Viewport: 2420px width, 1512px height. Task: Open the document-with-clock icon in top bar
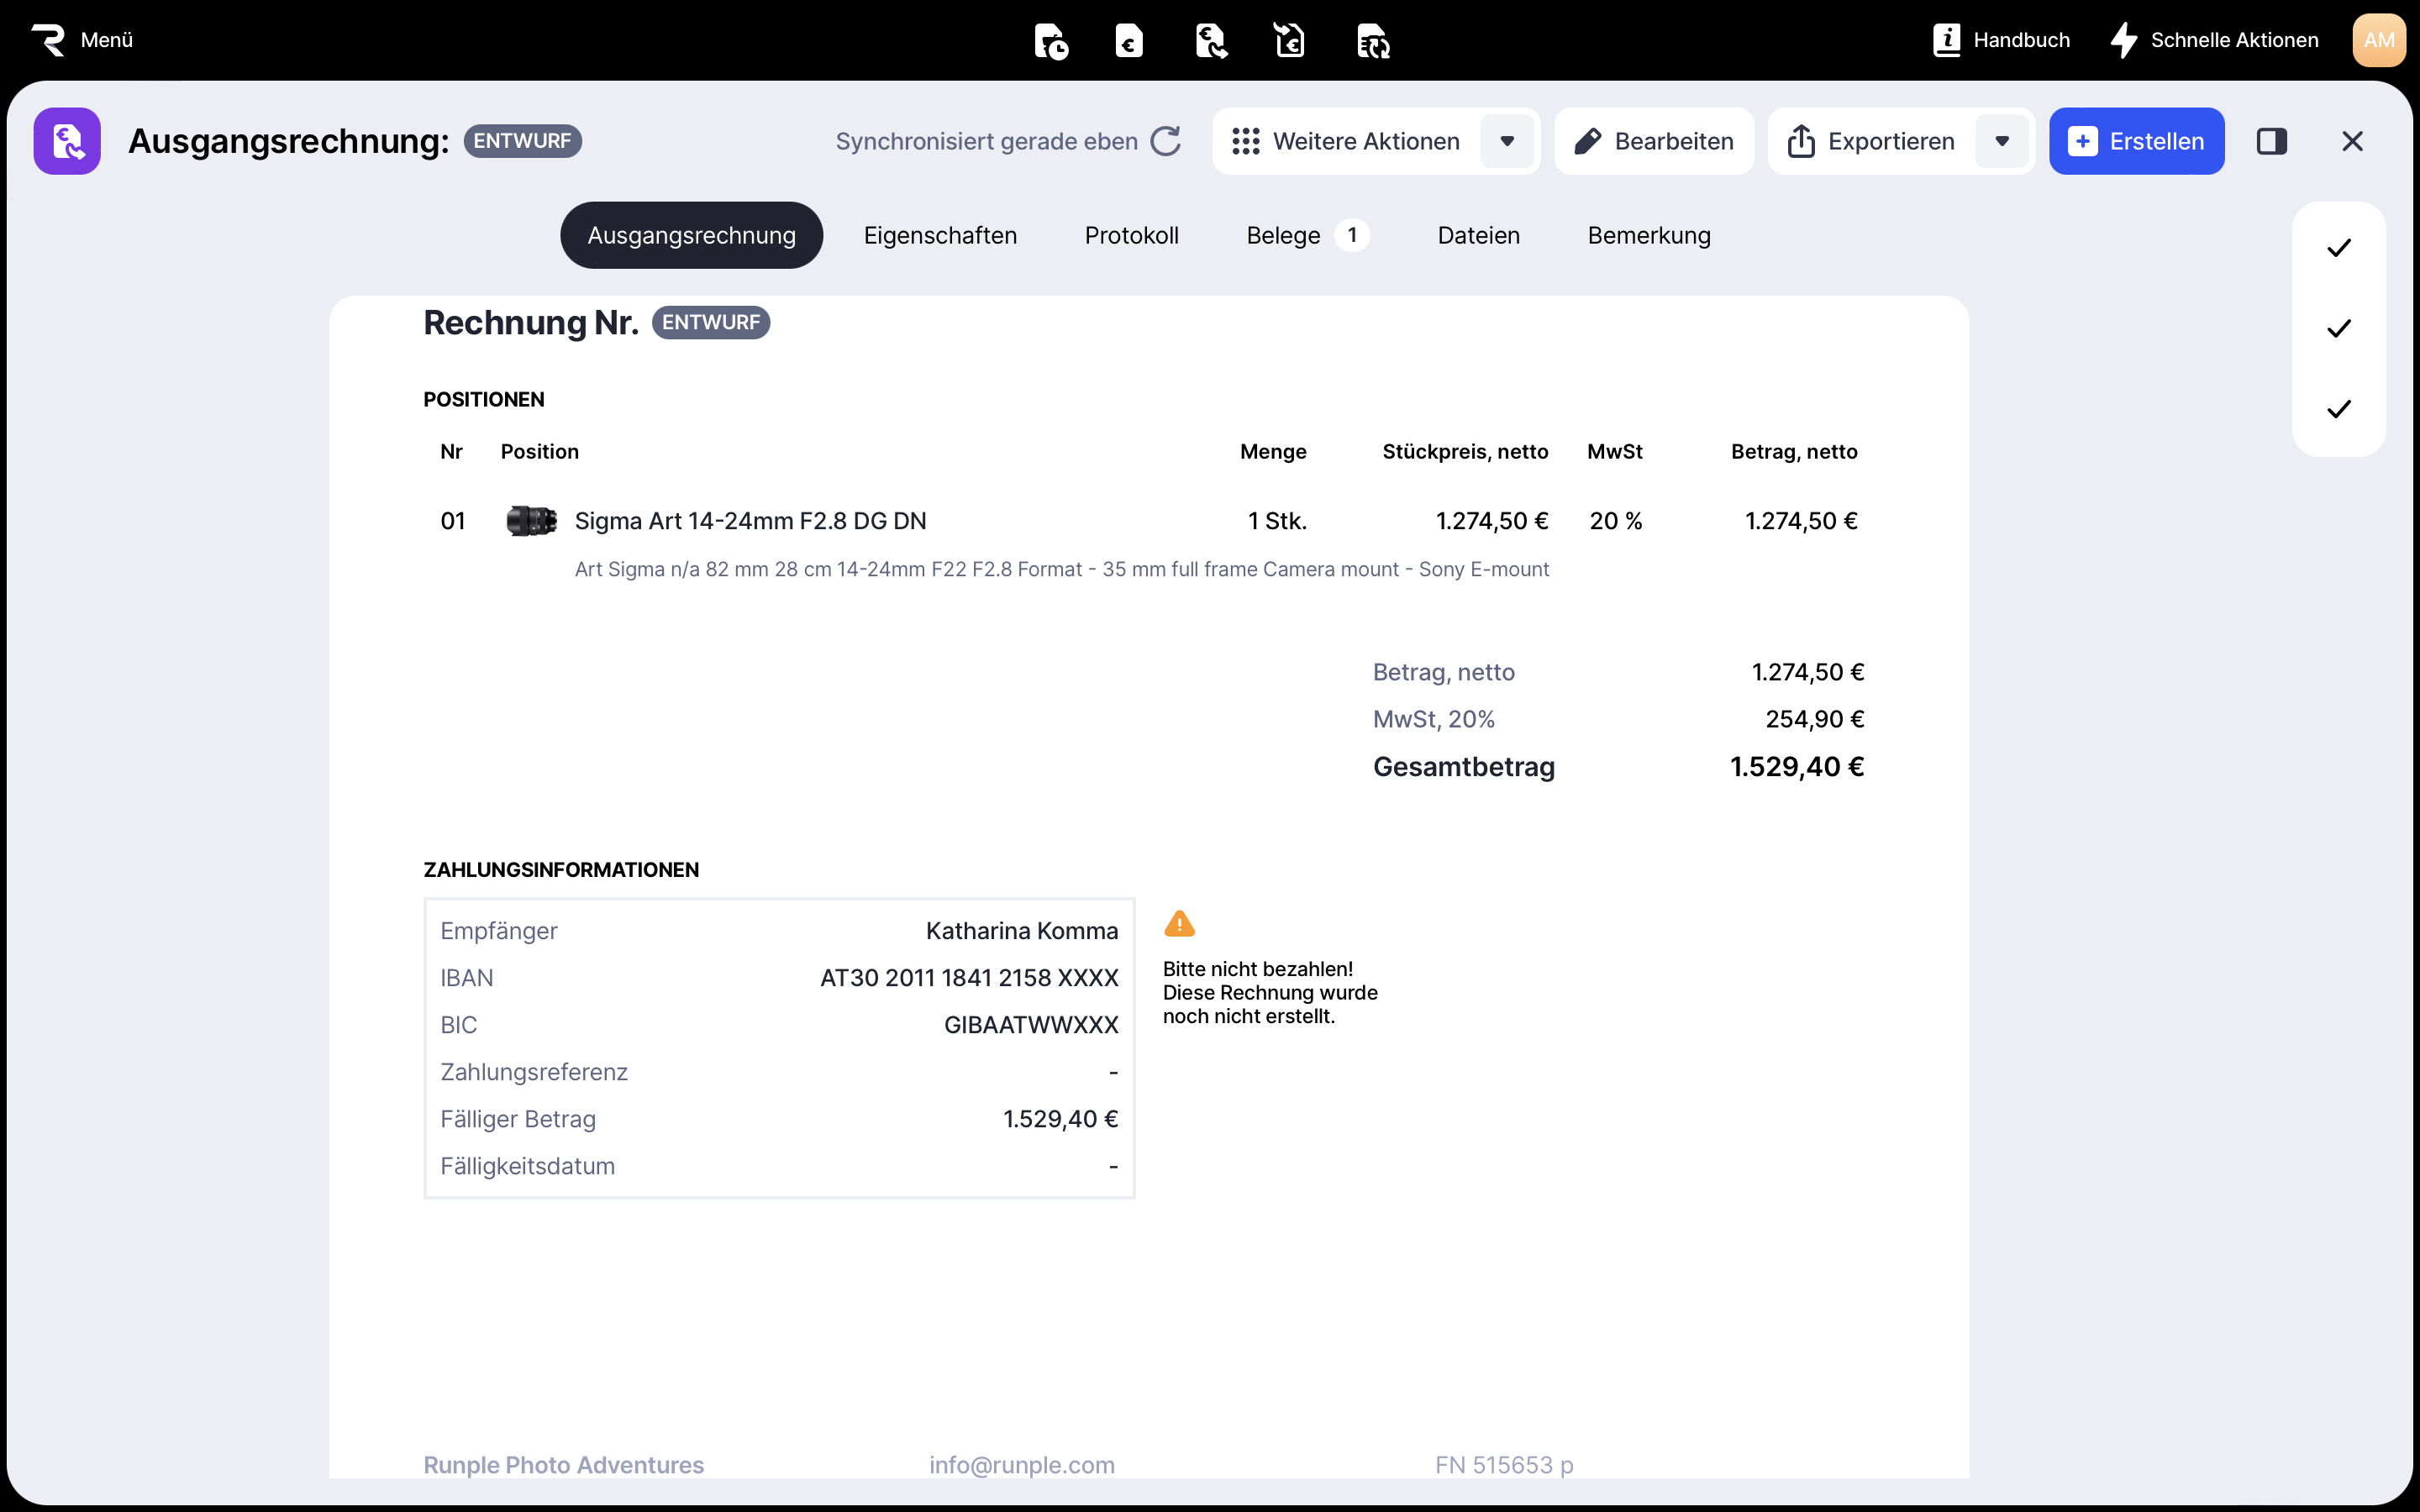(1050, 41)
